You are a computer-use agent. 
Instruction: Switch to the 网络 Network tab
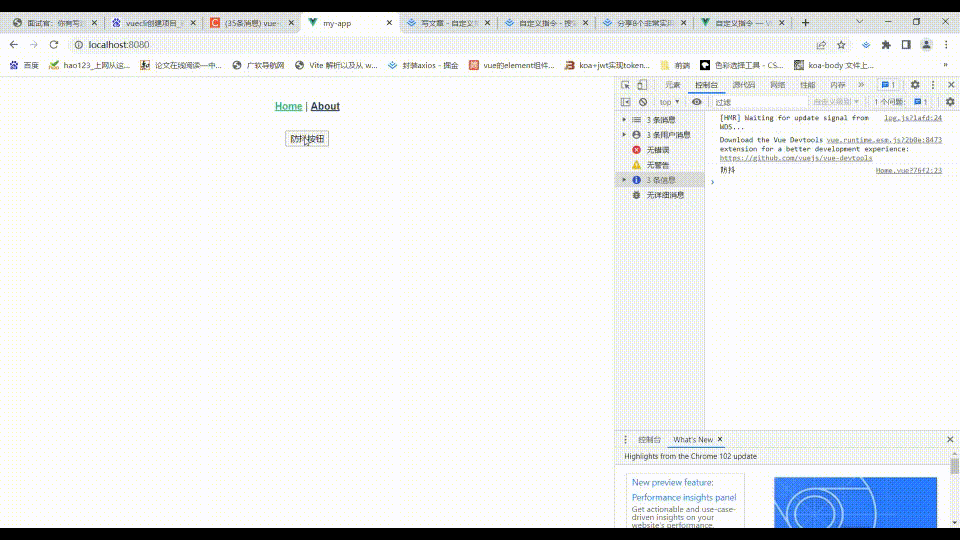pos(778,85)
